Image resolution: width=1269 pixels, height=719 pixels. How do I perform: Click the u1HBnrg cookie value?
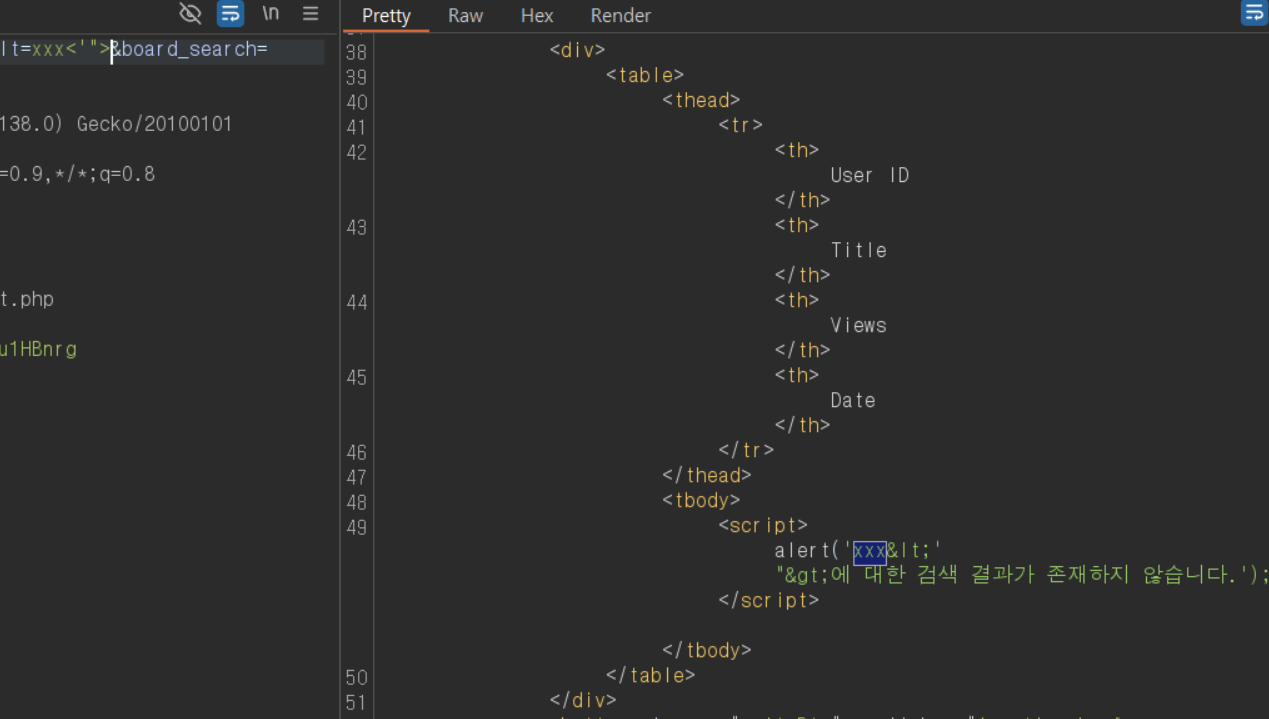(x=38, y=349)
